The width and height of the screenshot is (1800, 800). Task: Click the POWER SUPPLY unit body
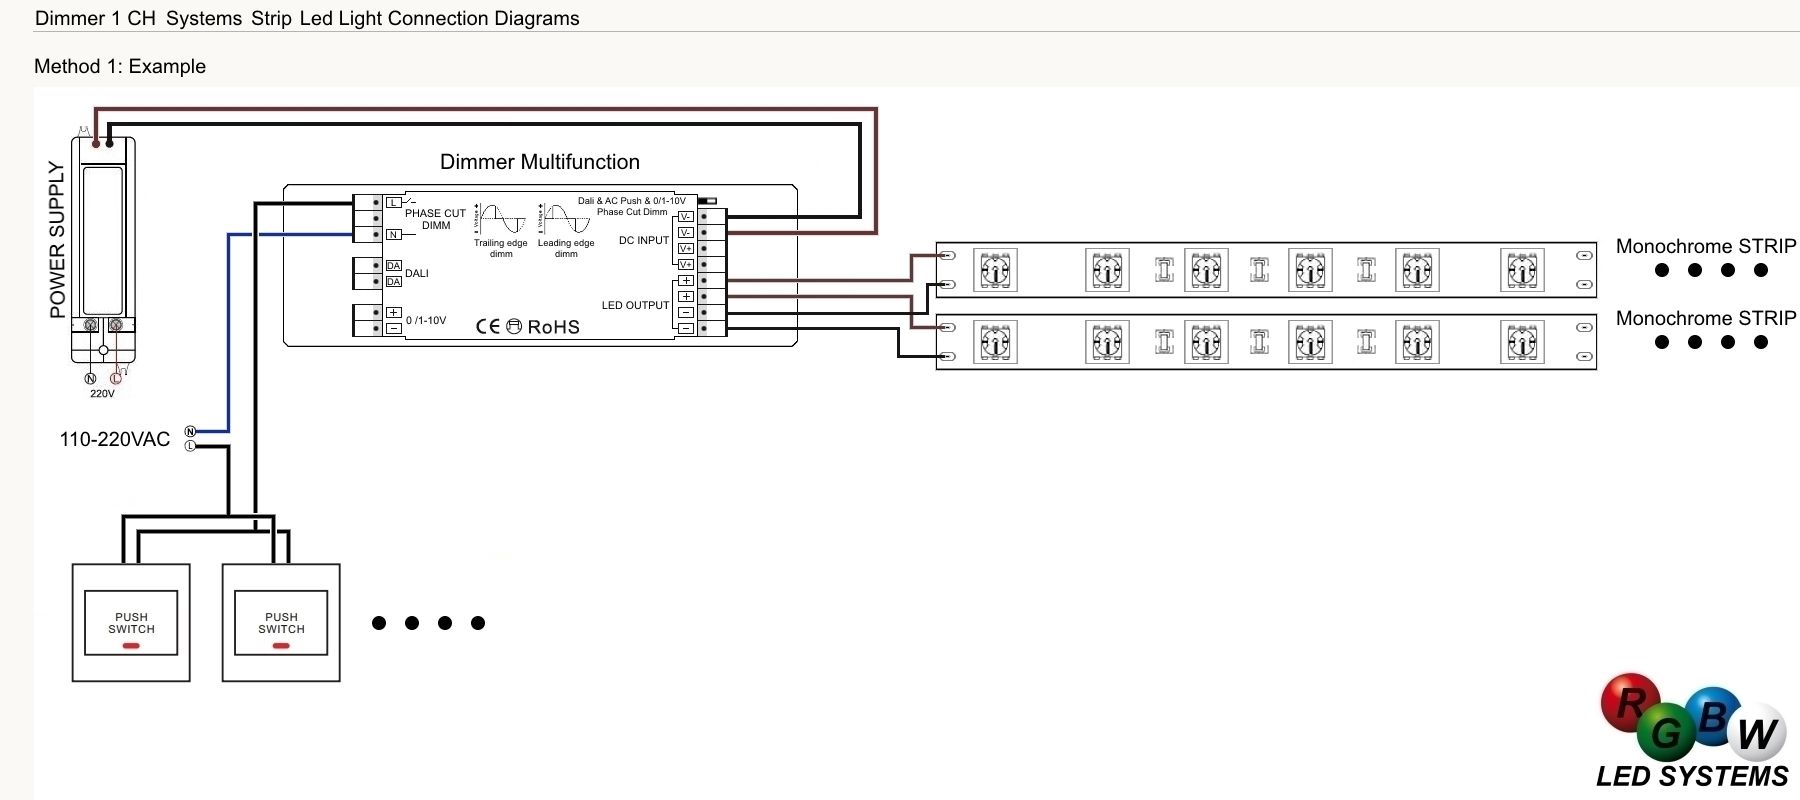click(x=103, y=249)
